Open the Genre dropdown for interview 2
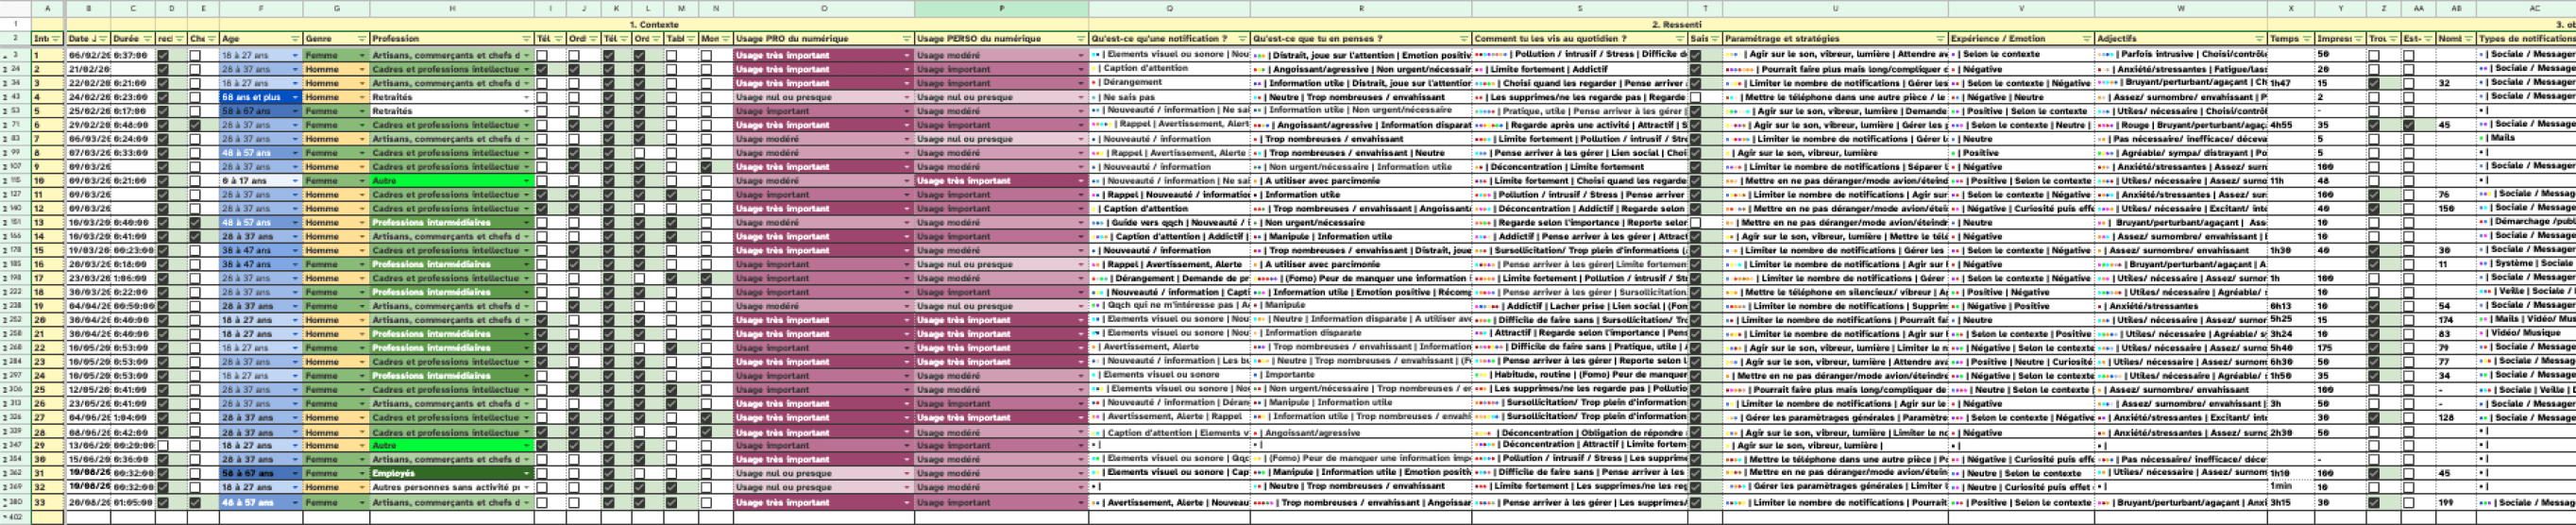The height and width of the screenshot is (525, 2576). 362,70
